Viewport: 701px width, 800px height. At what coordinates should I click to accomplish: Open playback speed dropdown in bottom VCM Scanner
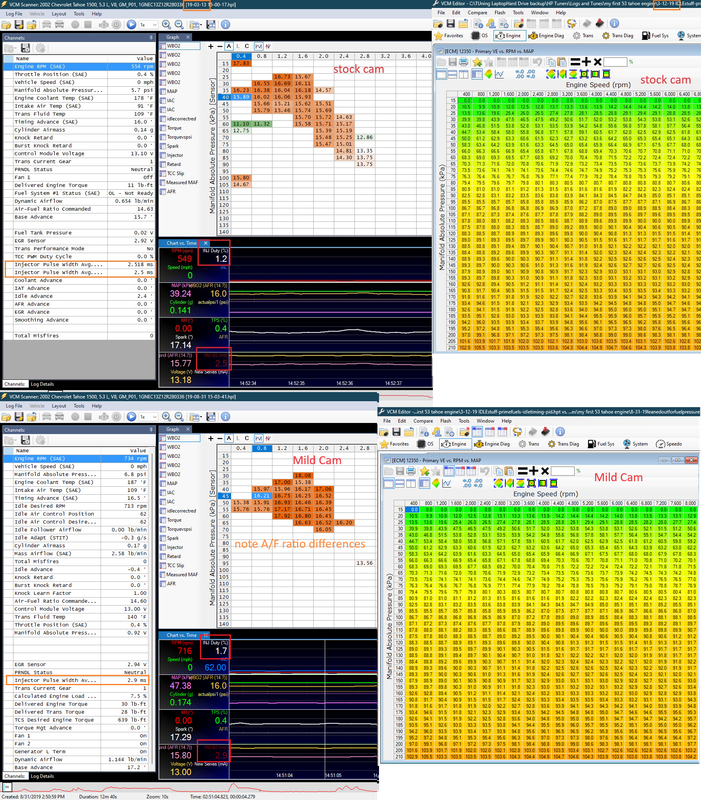[x=149, y=416]
